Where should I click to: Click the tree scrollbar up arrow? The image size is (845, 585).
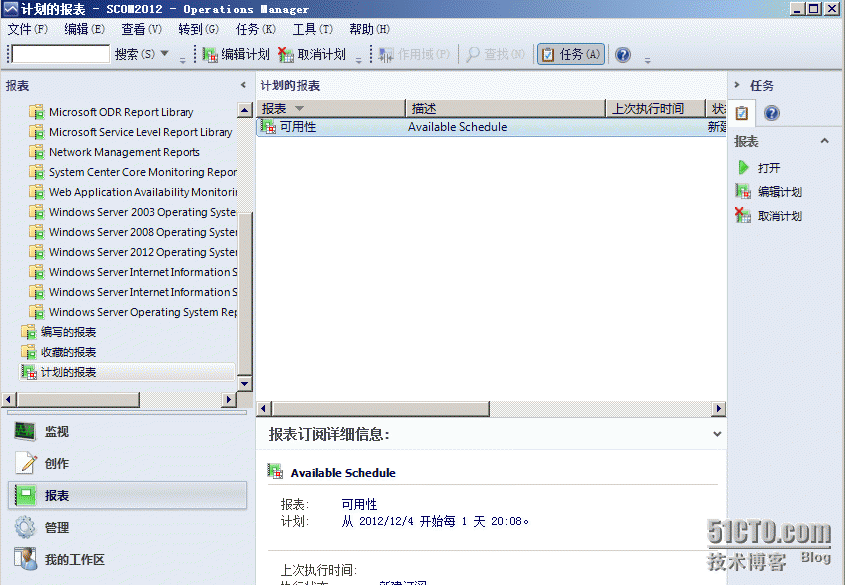(x=245, y=110)
